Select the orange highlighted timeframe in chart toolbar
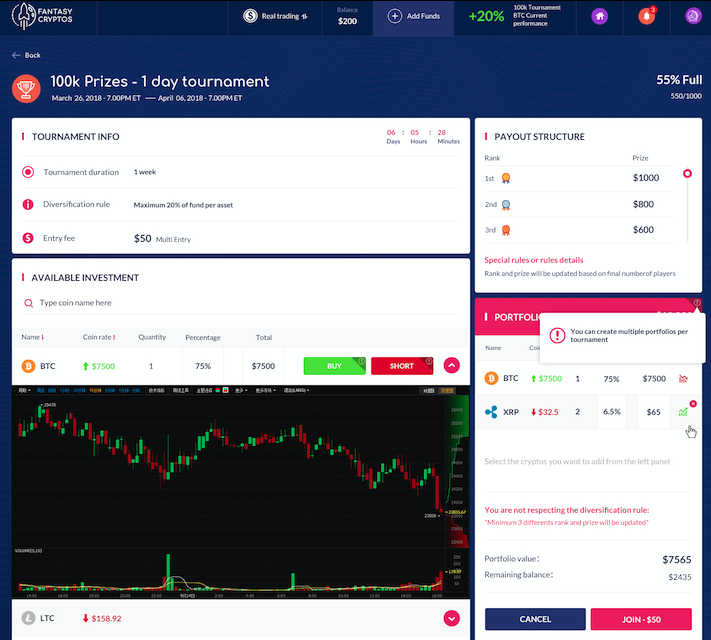Viewport: 711px width, 640px height. coord(95,390)
